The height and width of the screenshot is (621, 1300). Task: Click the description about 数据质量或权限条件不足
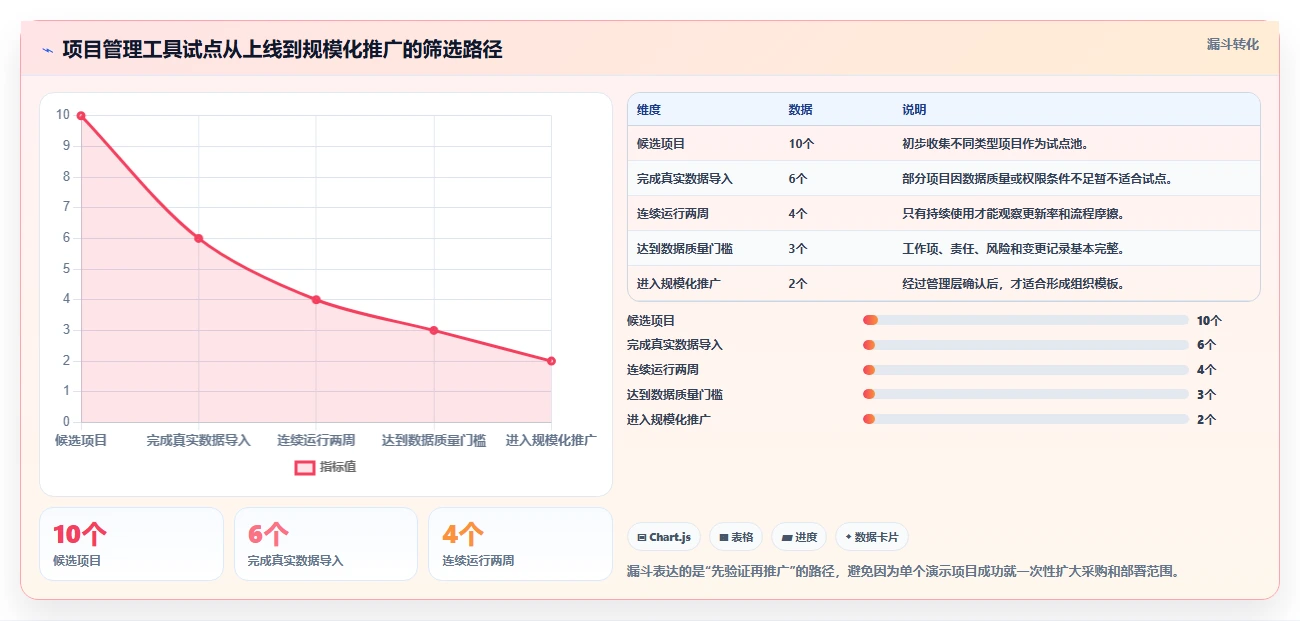click(1037, 179)
